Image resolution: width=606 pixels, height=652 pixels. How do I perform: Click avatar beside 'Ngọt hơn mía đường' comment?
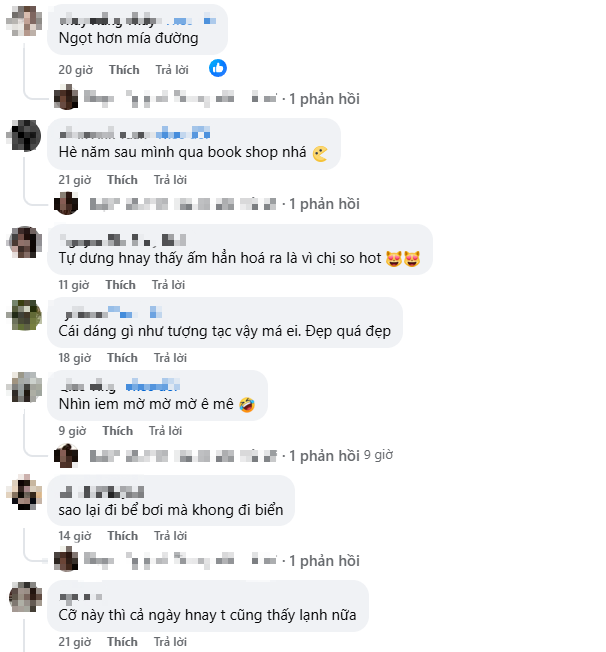(24, 21)
